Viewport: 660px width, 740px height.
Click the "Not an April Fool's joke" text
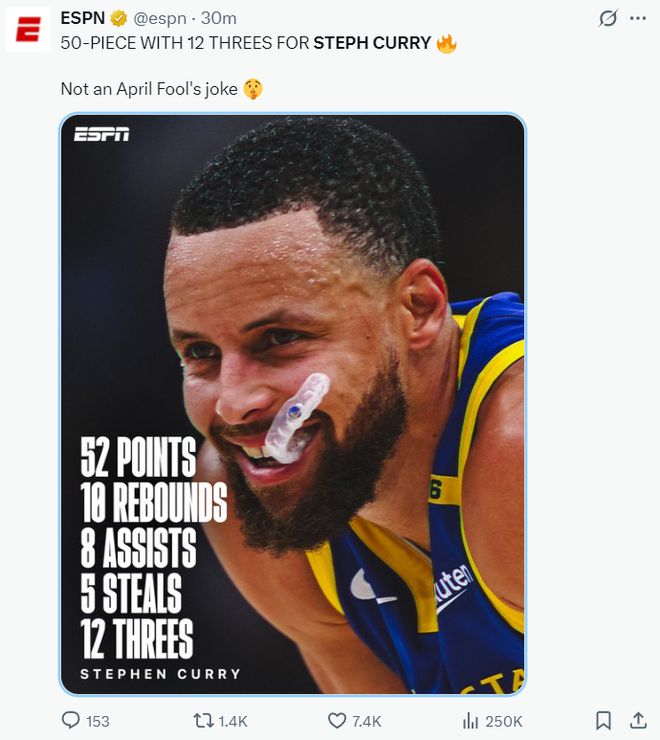coord(149,89)
